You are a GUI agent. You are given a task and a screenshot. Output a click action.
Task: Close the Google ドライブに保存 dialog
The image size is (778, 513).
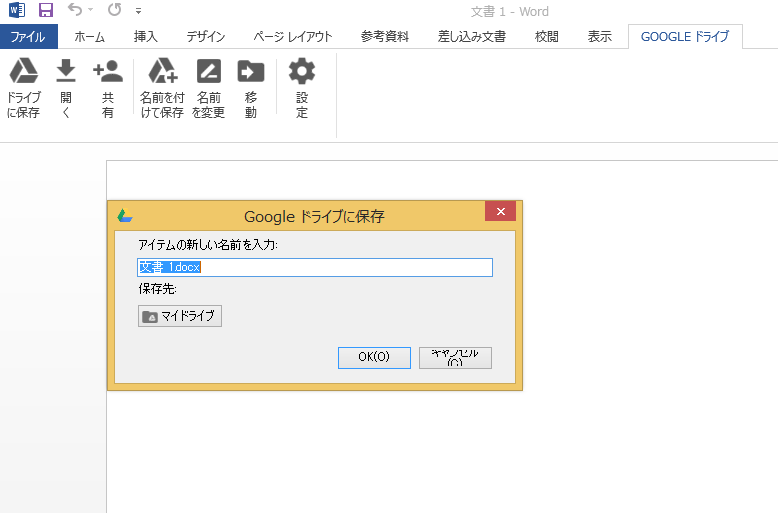(500, 211)
